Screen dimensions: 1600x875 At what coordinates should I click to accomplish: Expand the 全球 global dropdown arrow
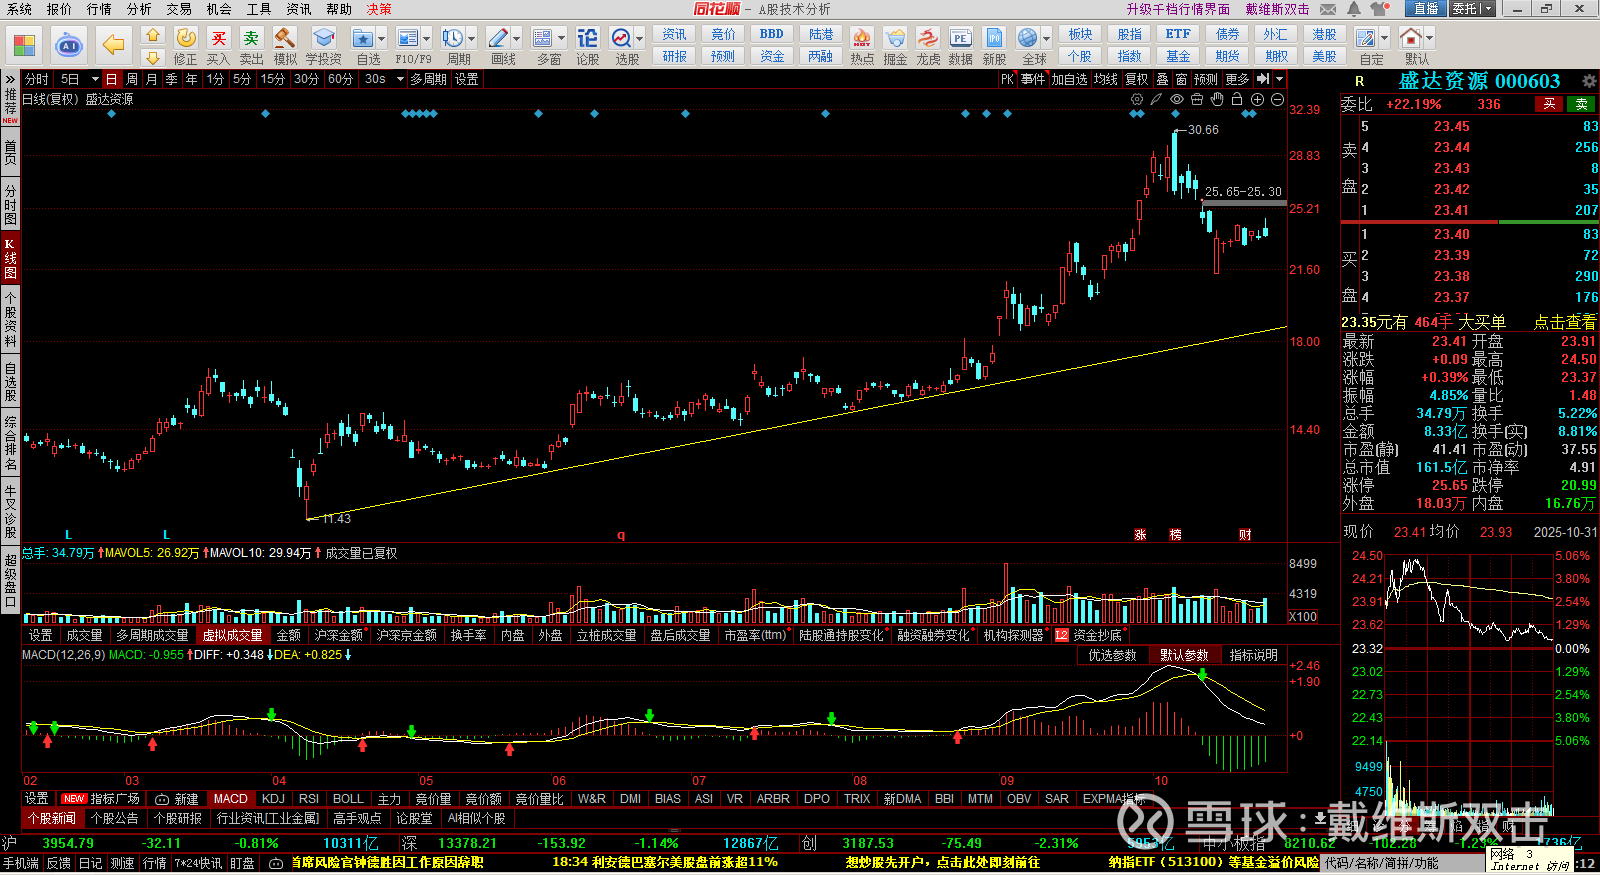point(1046,39)
